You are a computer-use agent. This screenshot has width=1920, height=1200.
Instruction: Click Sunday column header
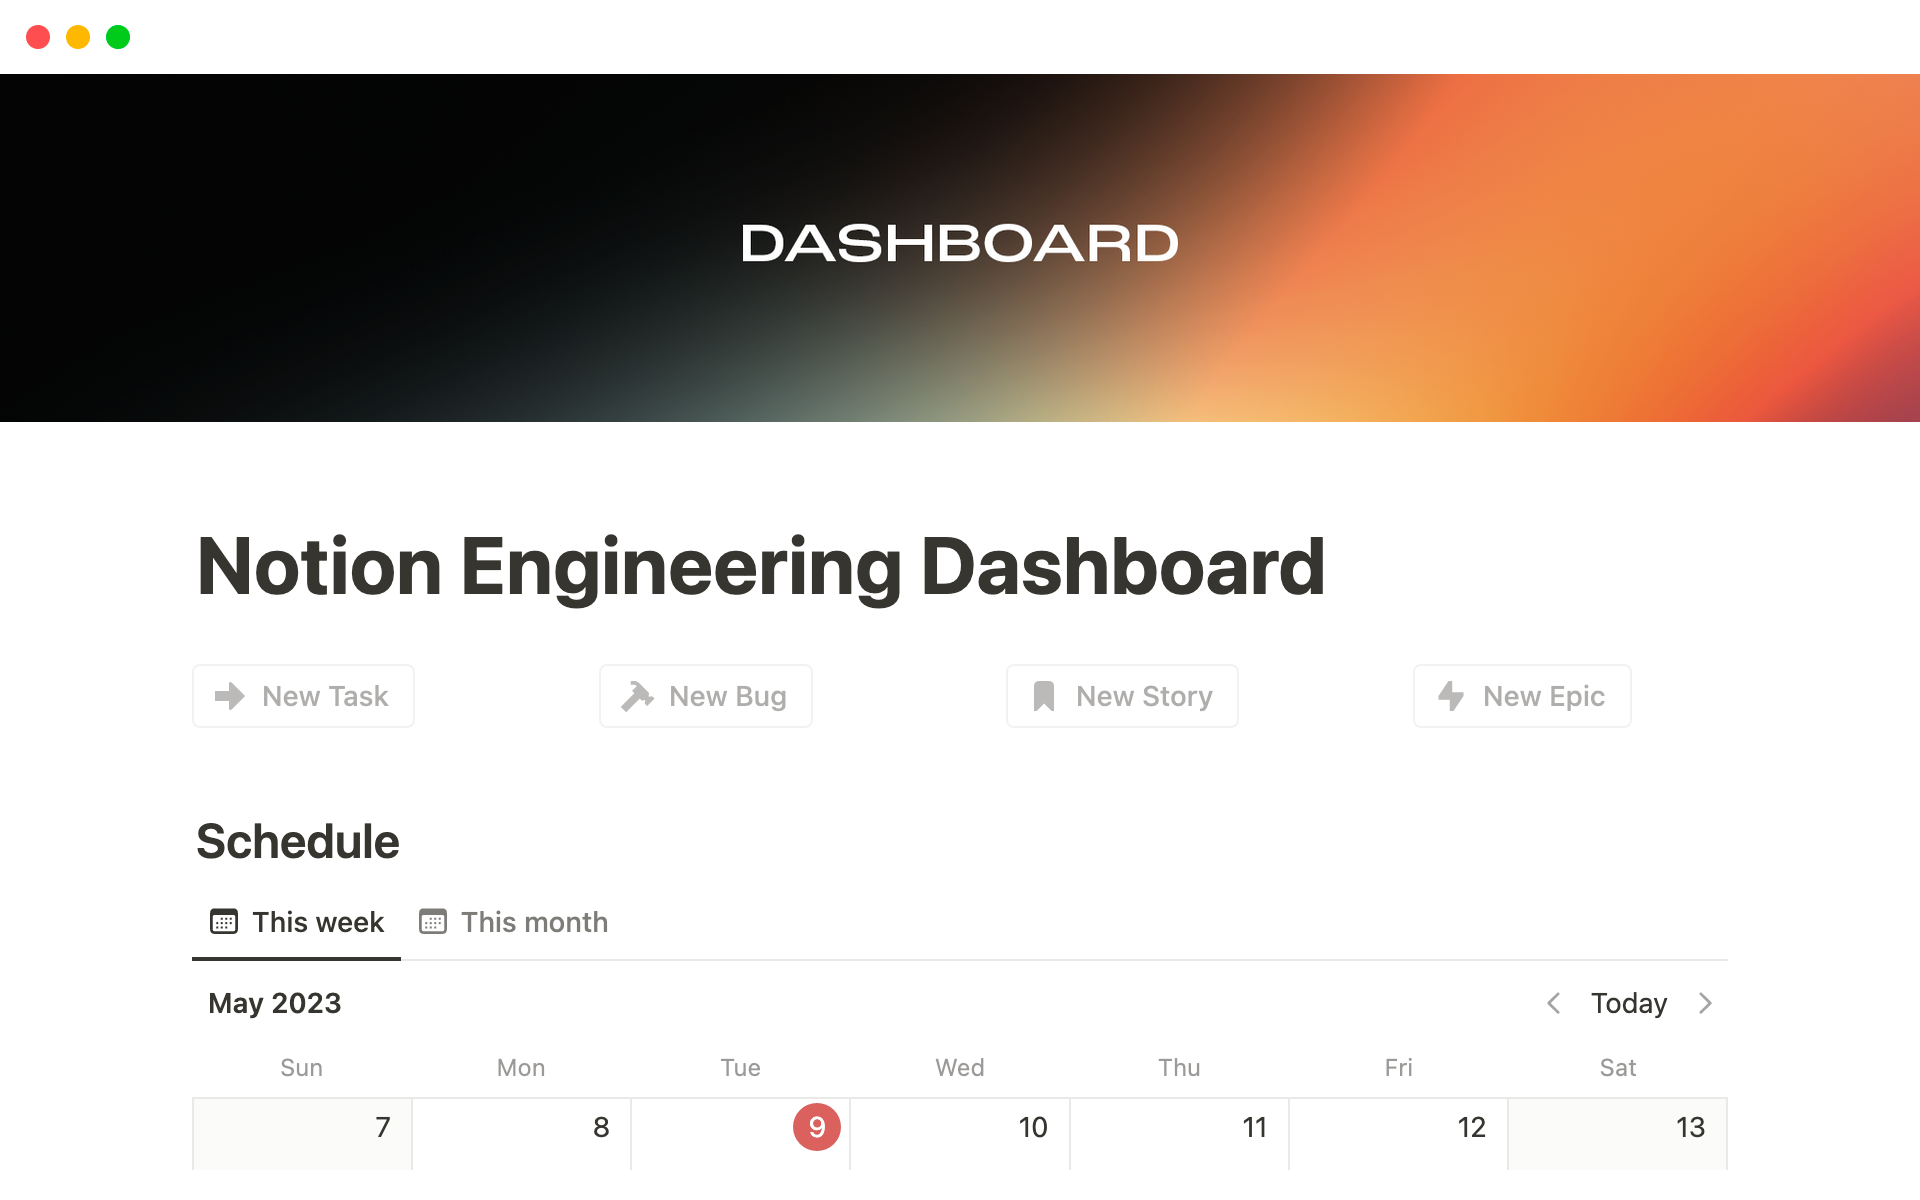tap(299, 1067)
